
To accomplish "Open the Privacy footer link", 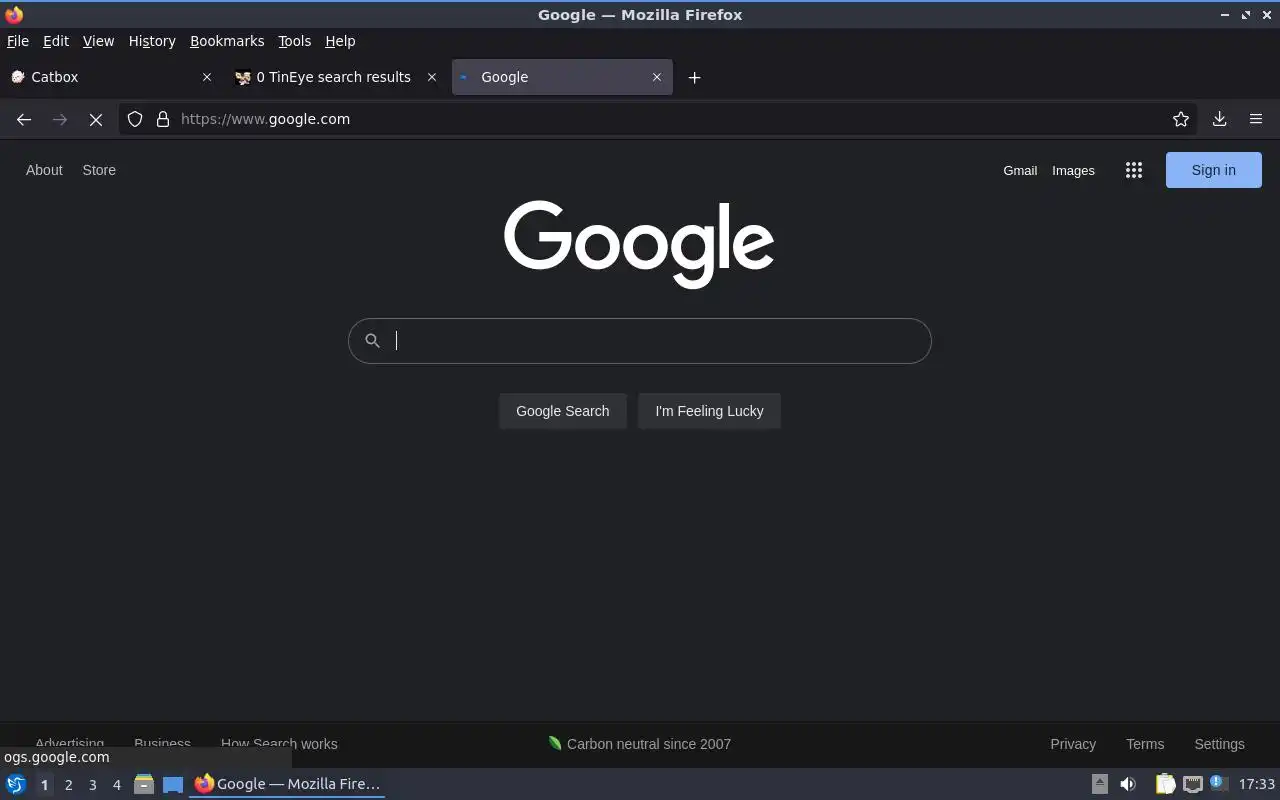I will pos(1073,744).
